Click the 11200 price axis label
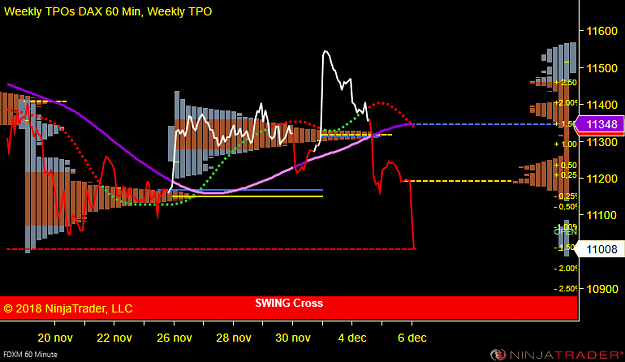Image resolution: width=625 pixels, height=362 pixels. 602,179
